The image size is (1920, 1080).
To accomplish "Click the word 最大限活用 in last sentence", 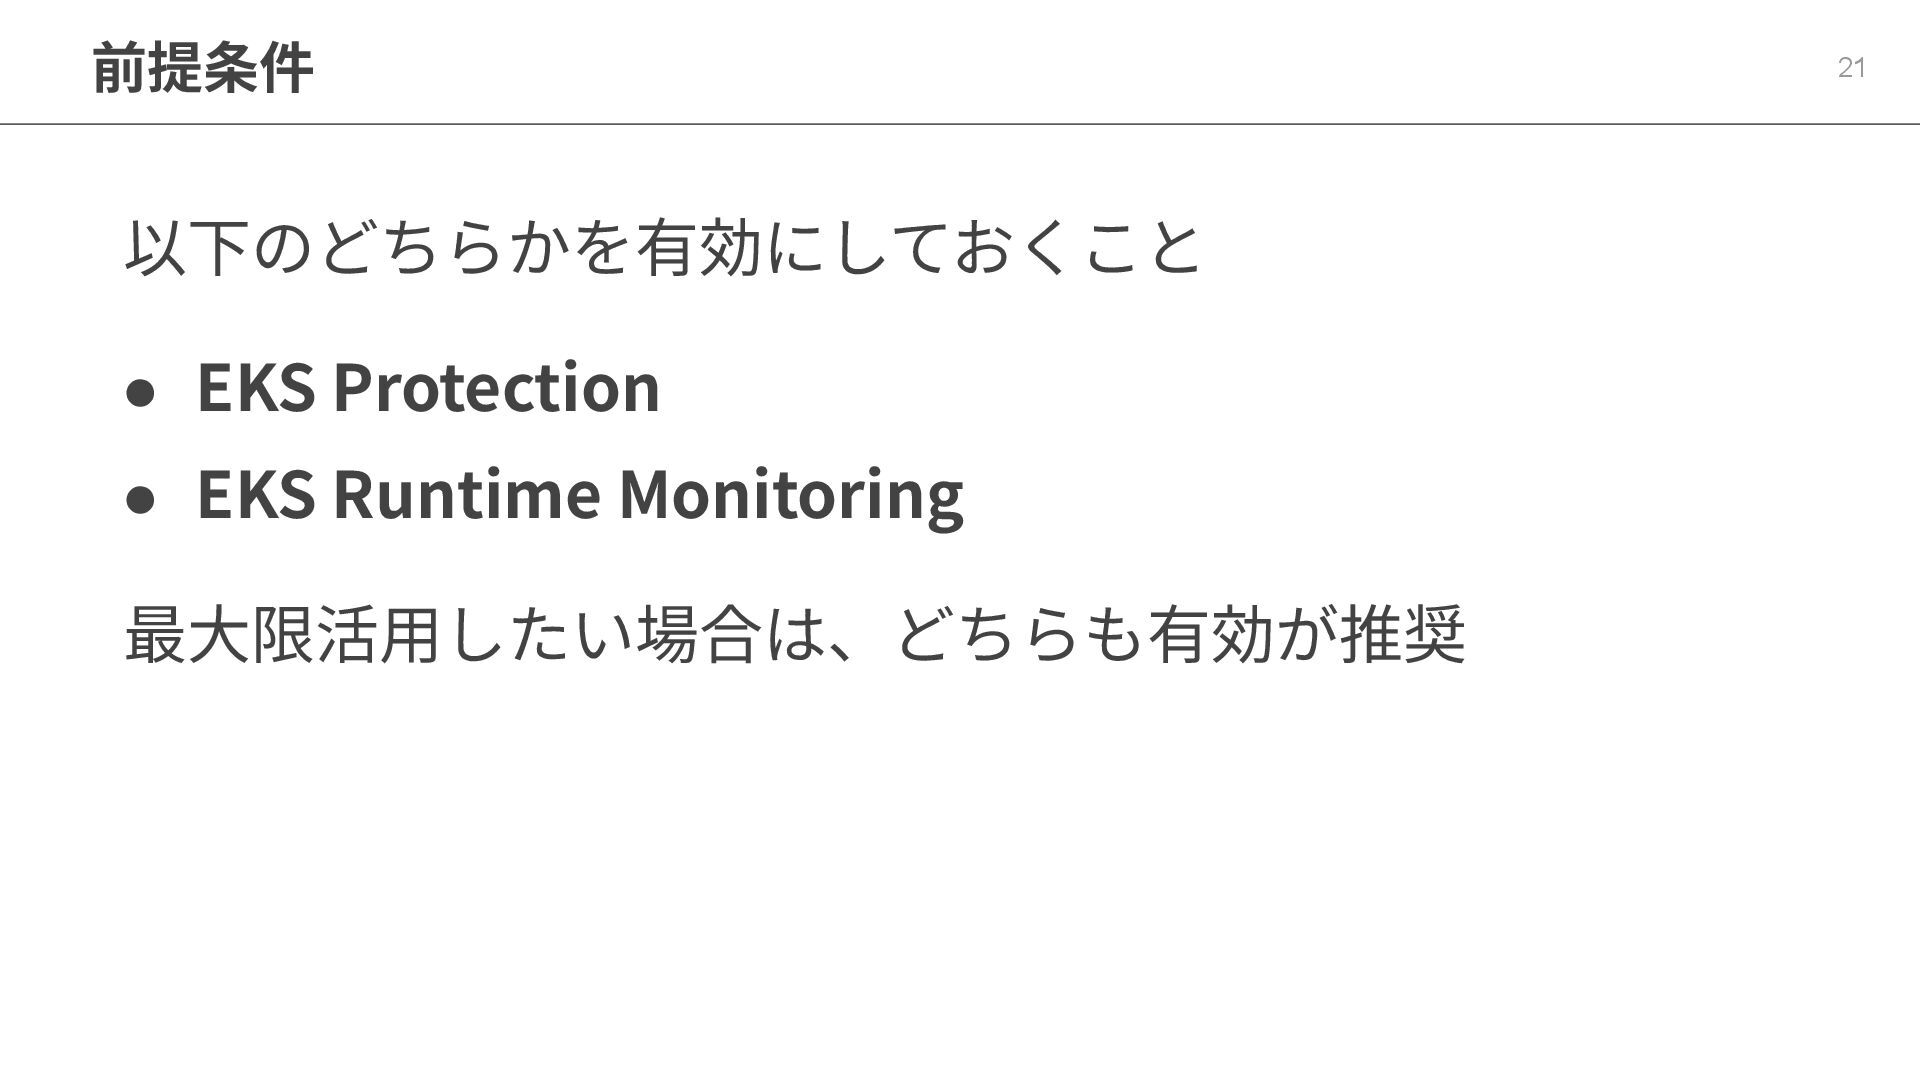I will coord(283,634).
